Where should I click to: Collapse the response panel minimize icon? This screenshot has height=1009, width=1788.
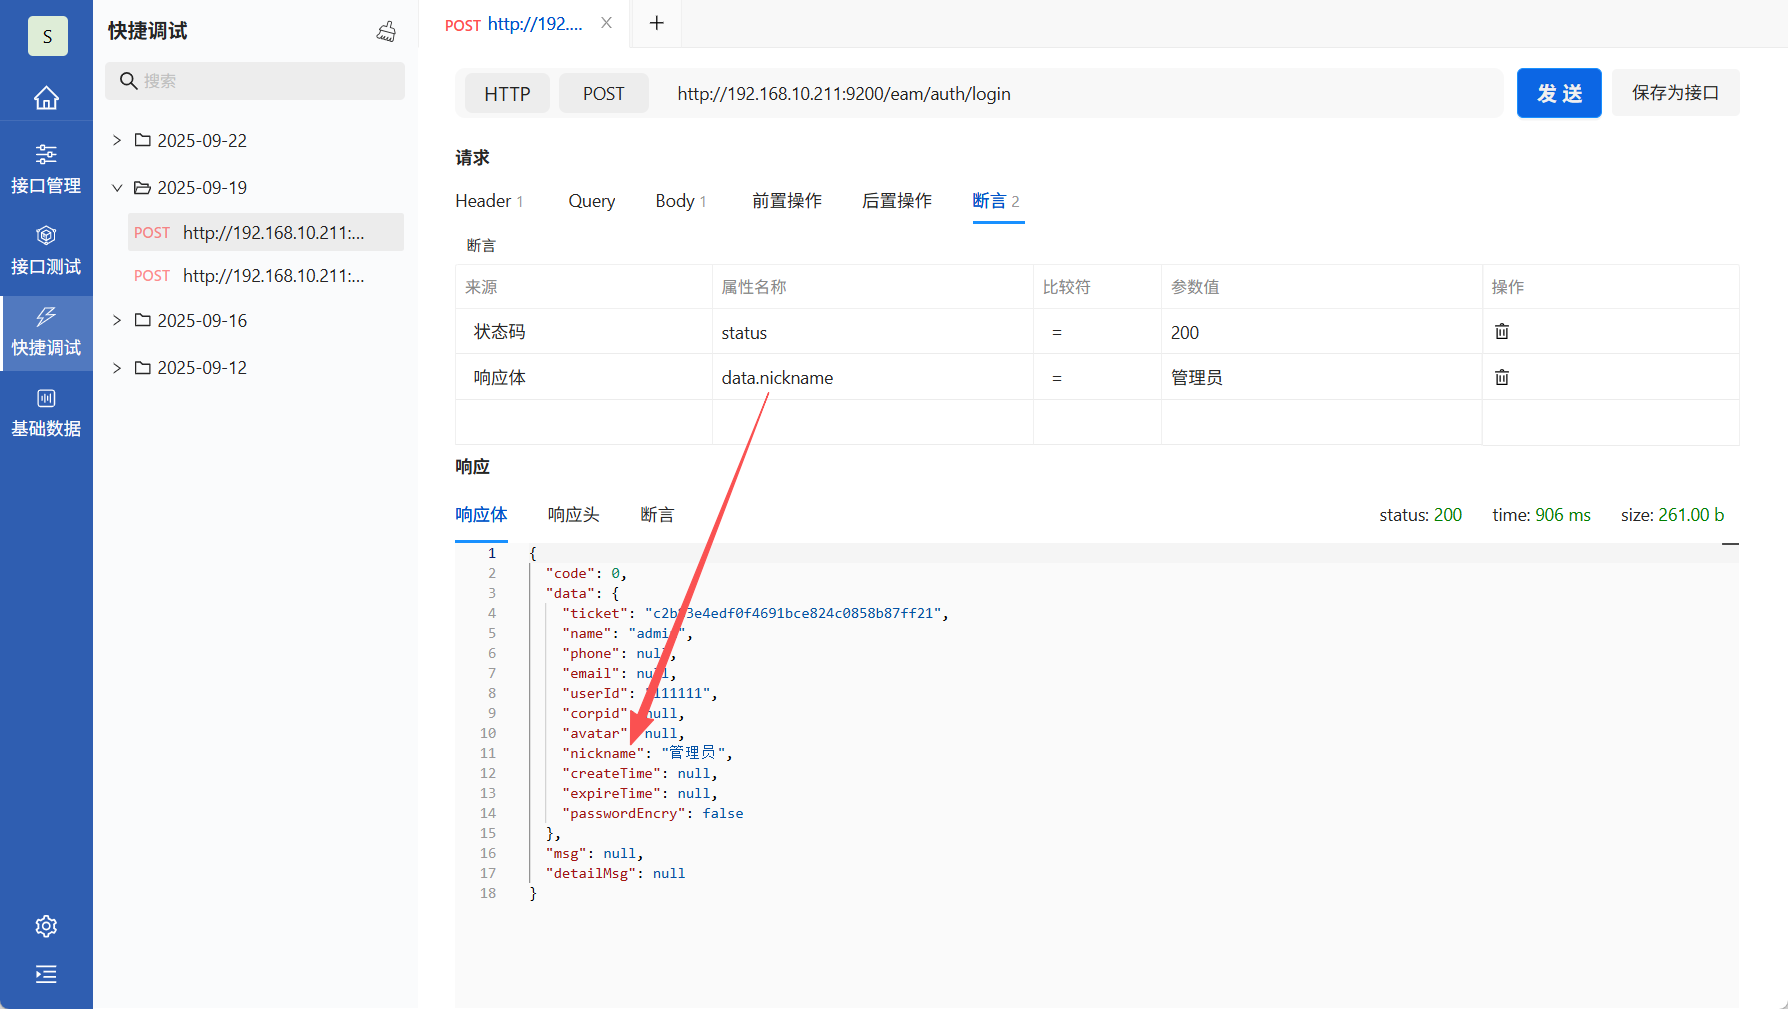click(1730, 544)
